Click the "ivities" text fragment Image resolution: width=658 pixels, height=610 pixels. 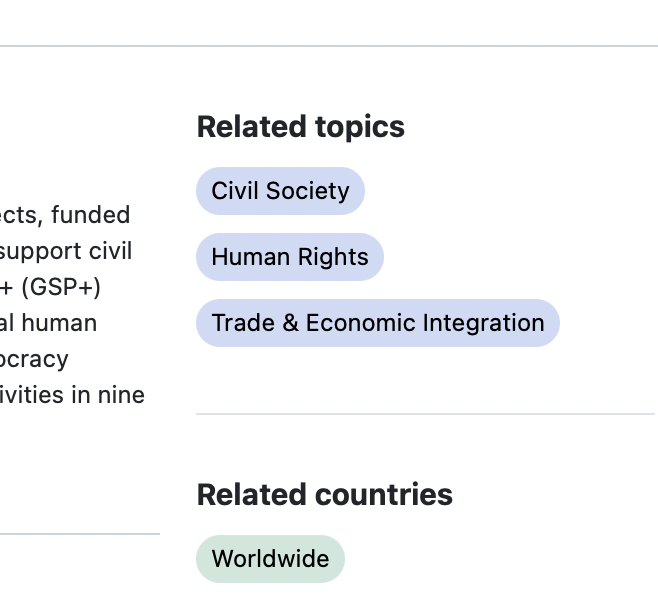pos(32,395)
